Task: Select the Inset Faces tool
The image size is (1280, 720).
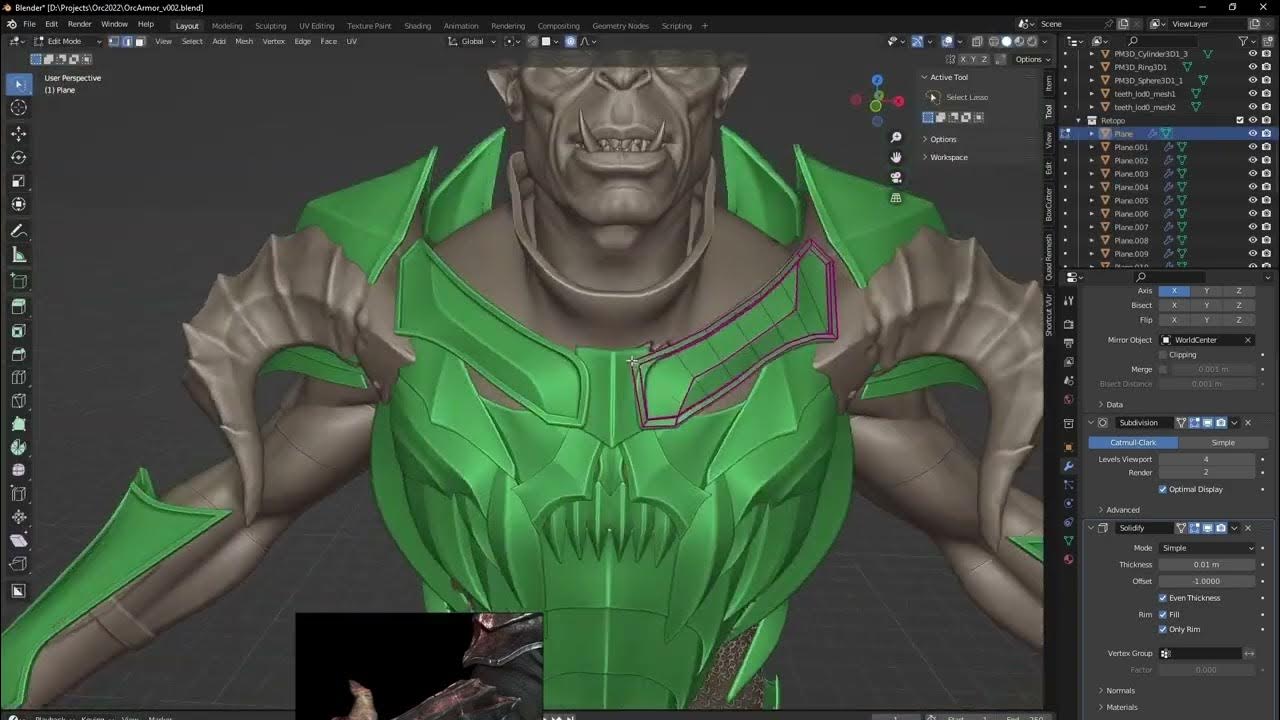Action: [18, 330]
